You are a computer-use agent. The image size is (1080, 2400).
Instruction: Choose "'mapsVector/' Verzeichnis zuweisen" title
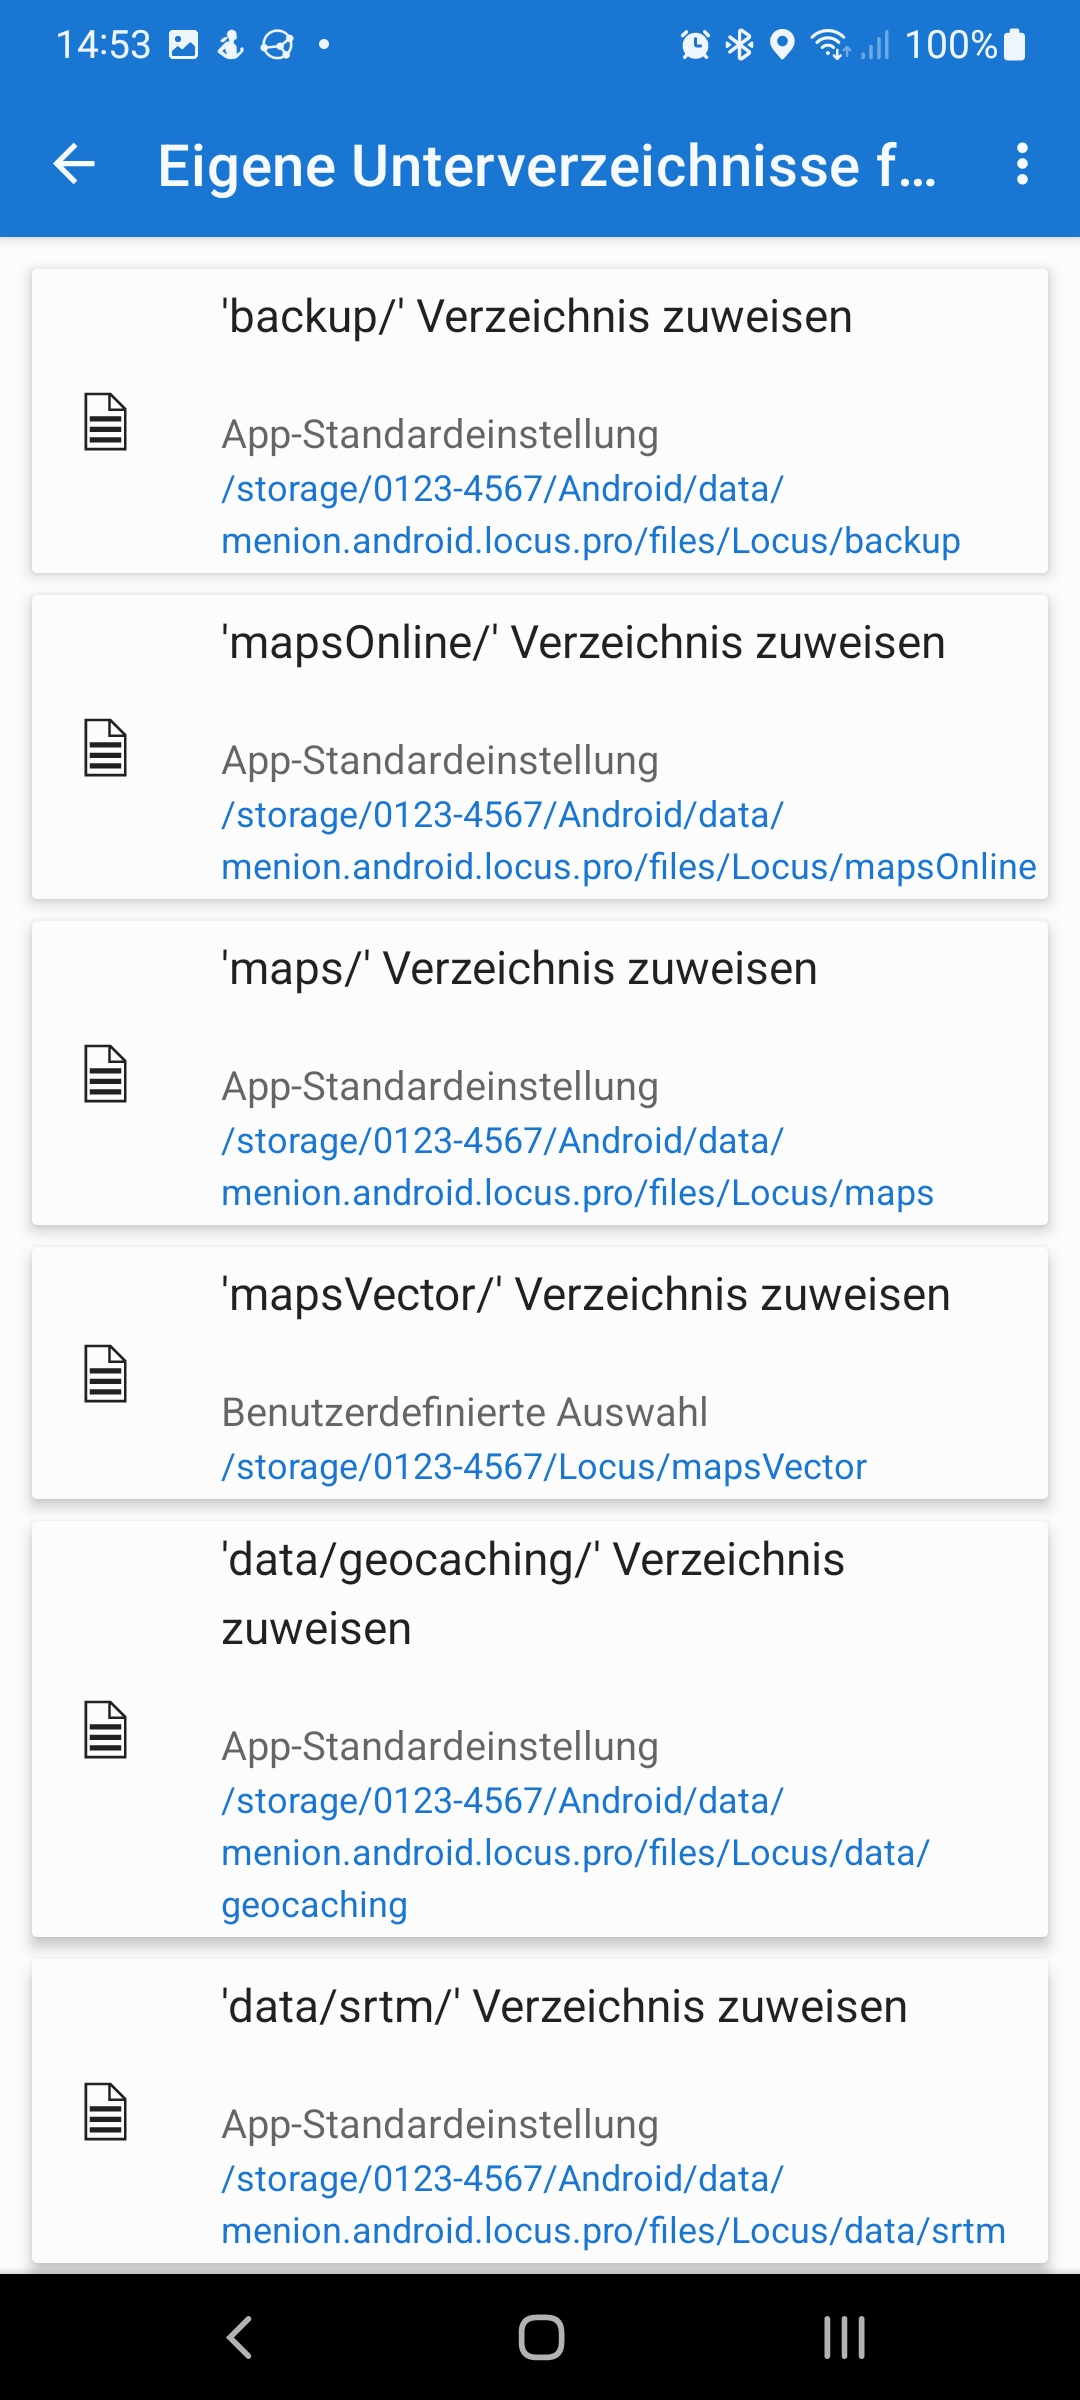pyautogui.click(x=585, y=1295)
